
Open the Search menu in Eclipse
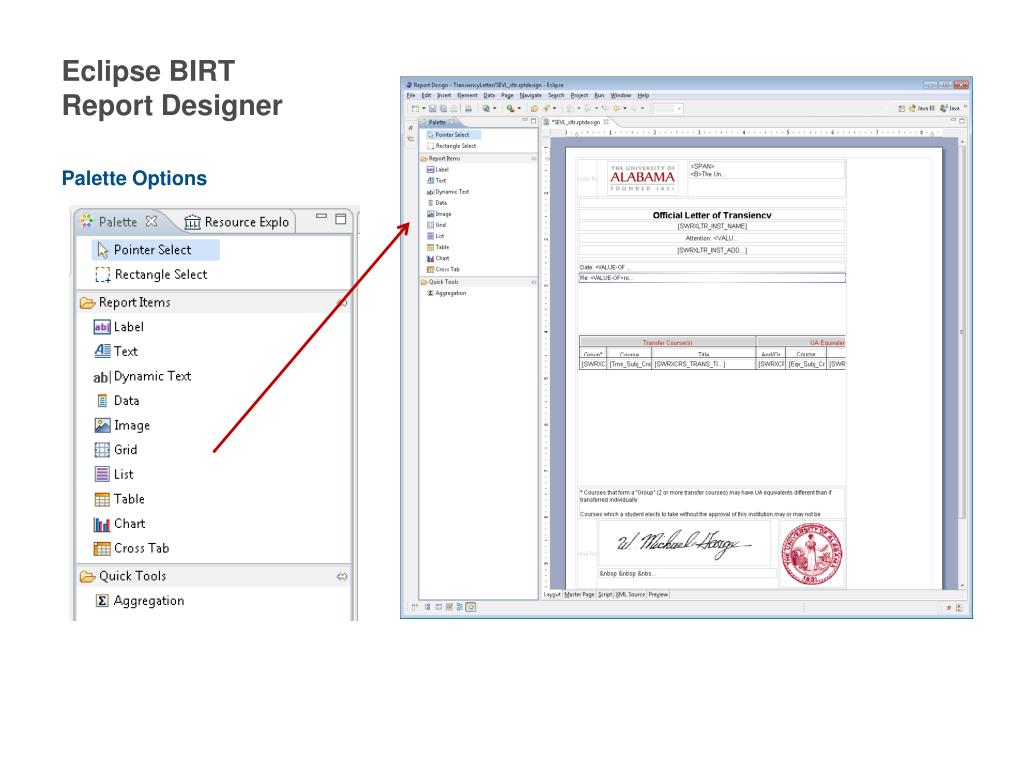click(556, 95)
